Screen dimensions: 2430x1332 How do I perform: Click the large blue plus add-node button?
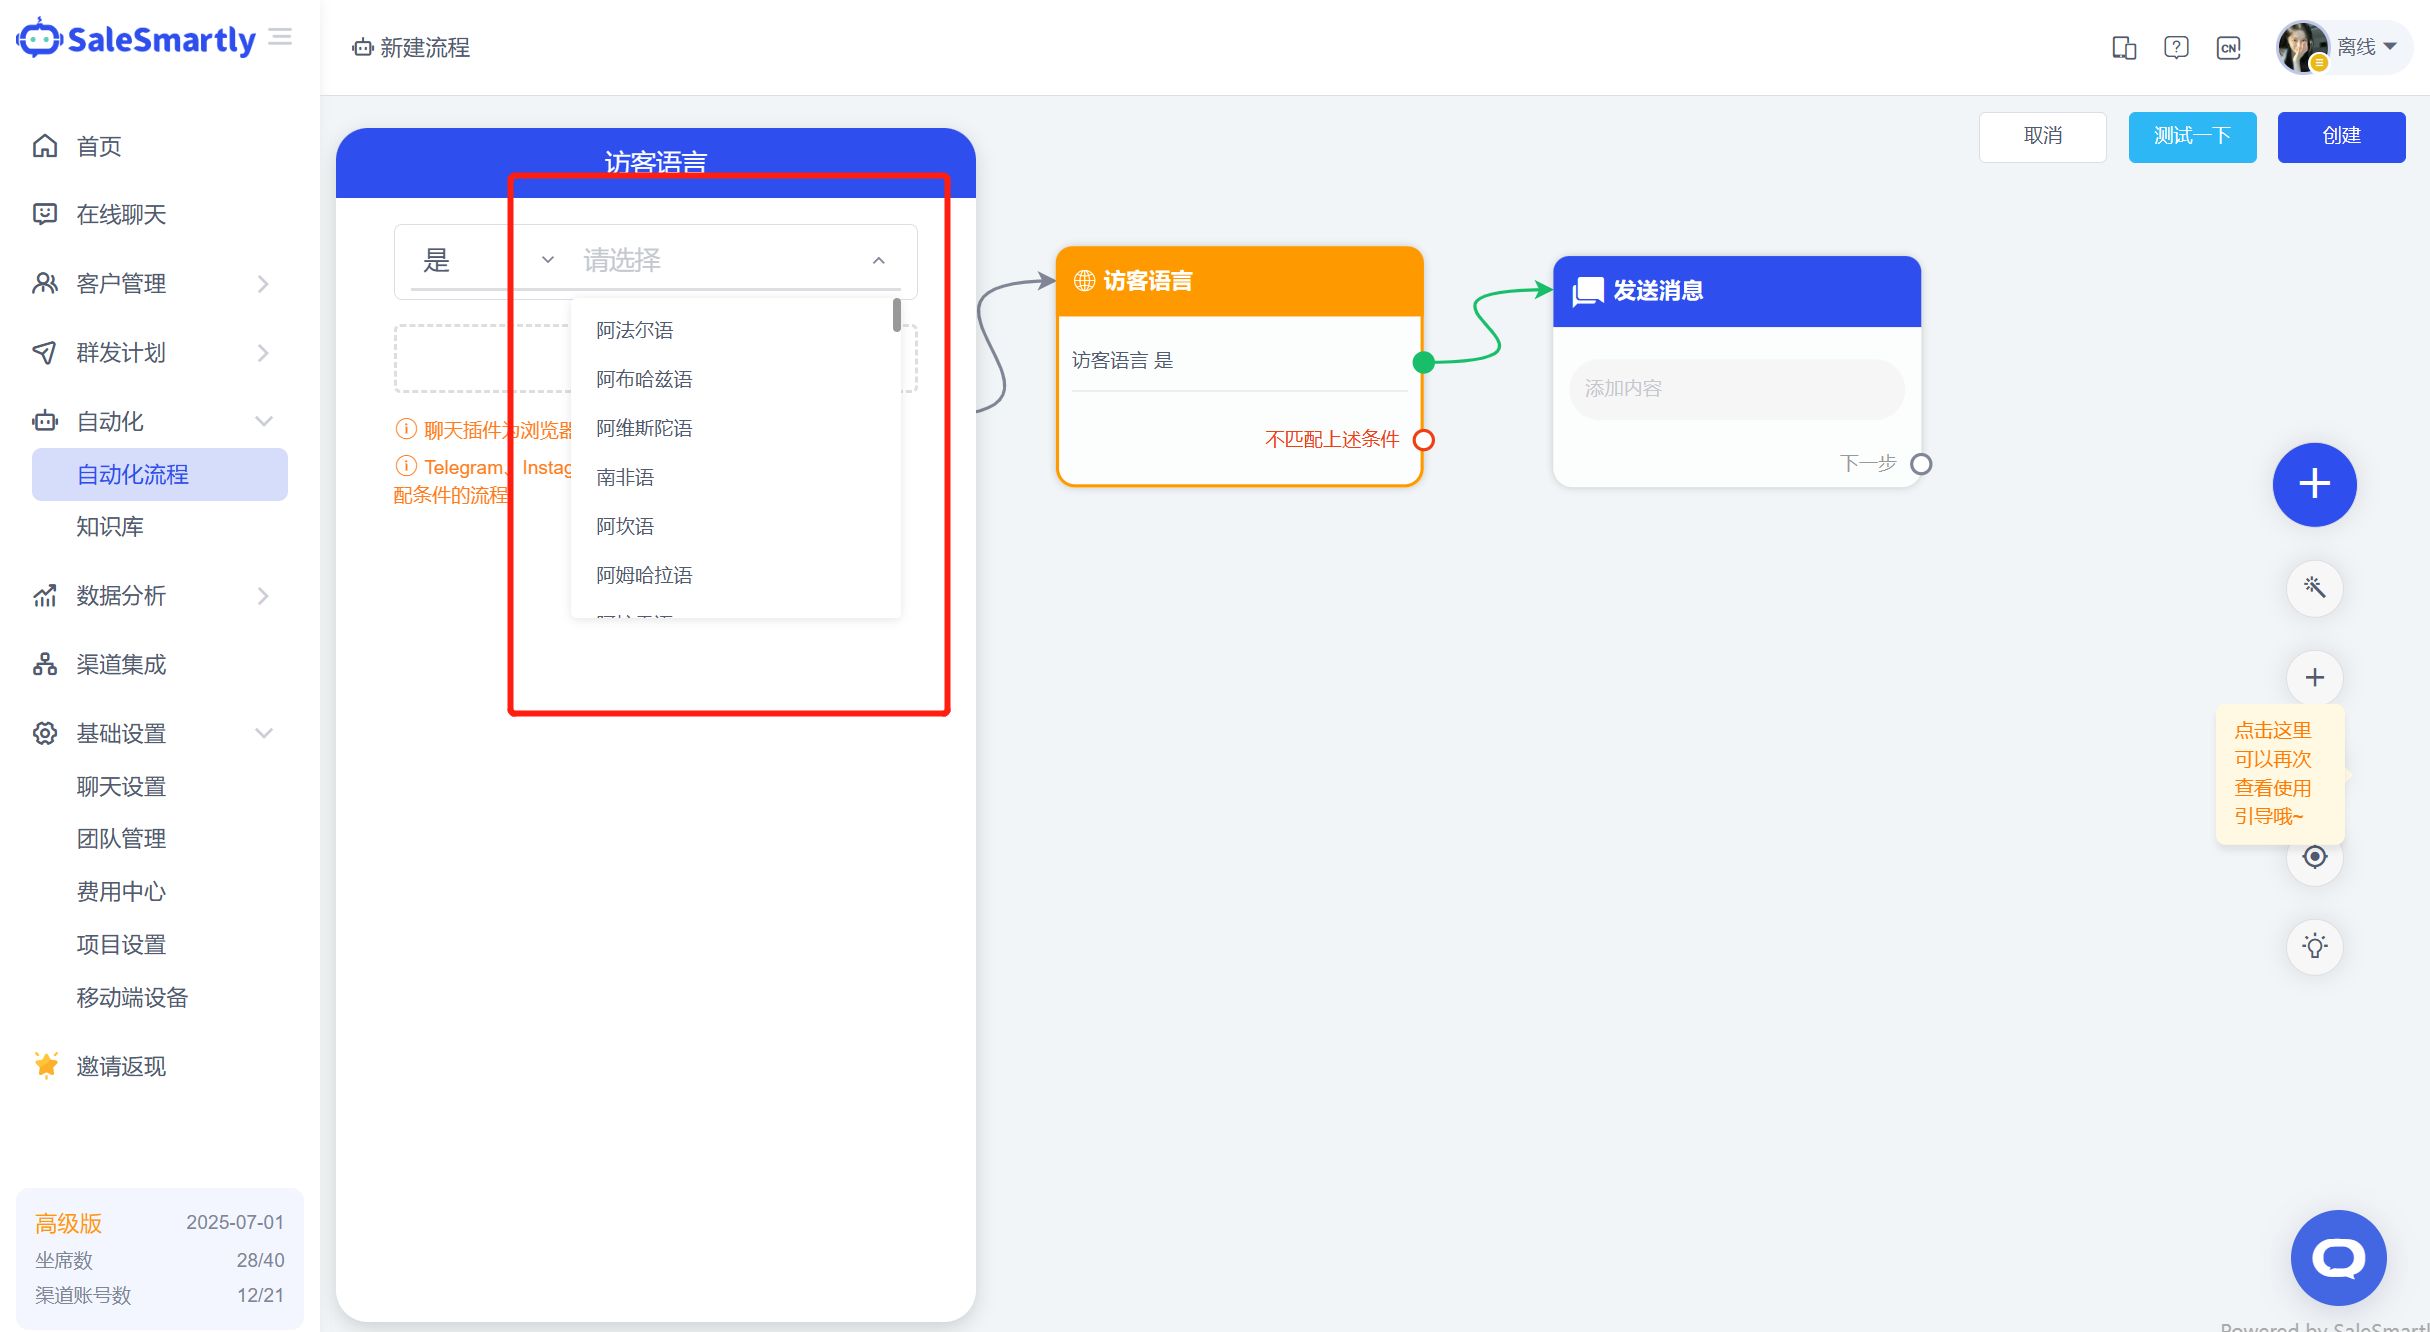[2314, 485]
